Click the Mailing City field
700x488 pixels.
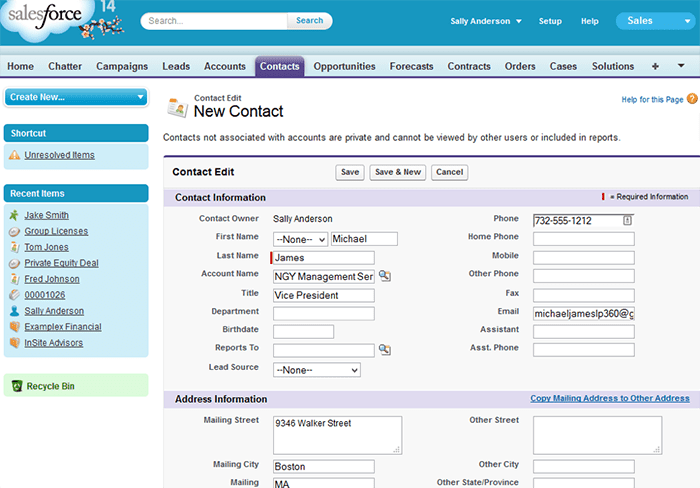click(x=324, y=467)
